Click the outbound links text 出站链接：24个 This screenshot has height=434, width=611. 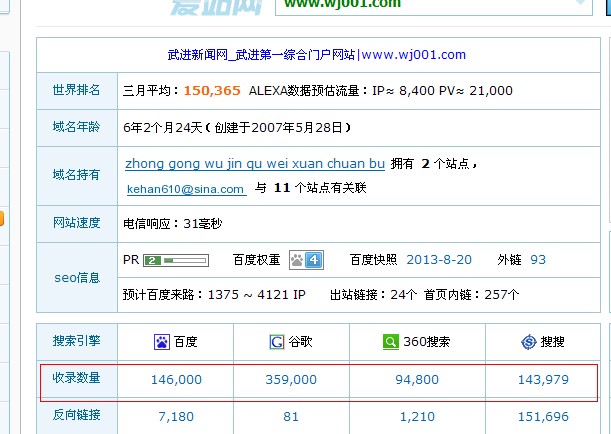tap(373, 295)
